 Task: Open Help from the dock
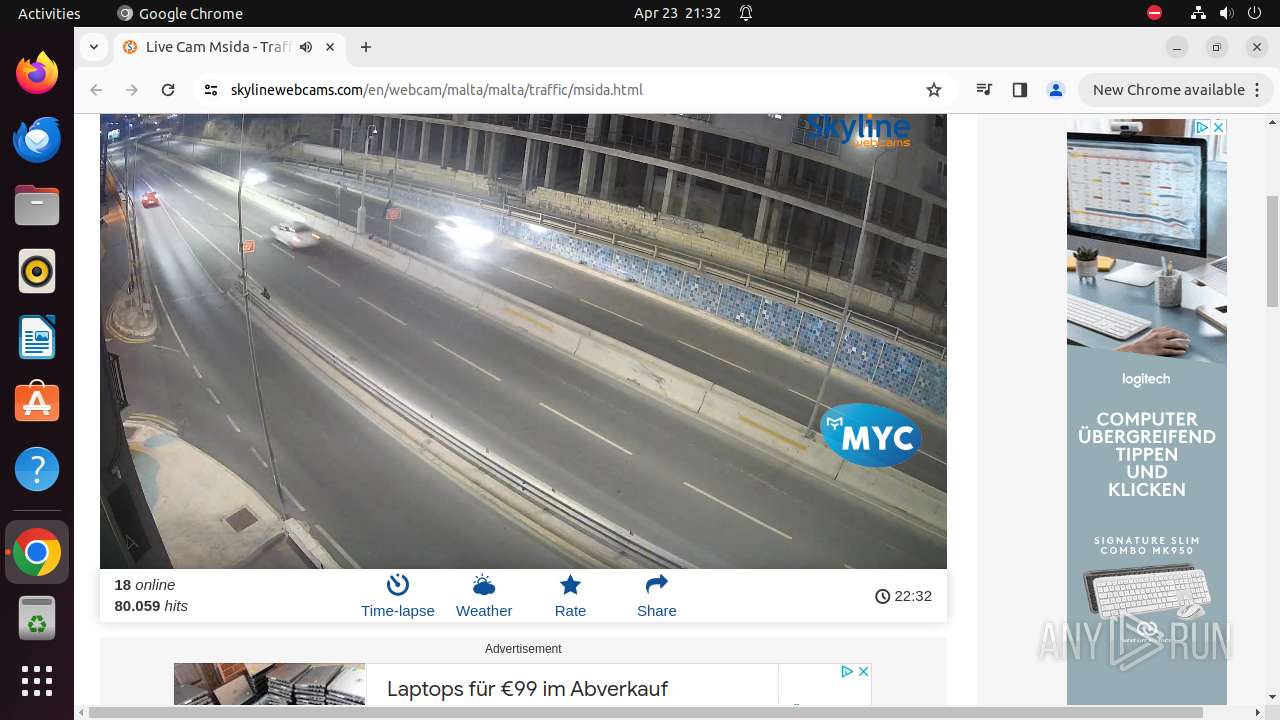tap(37, 469)
